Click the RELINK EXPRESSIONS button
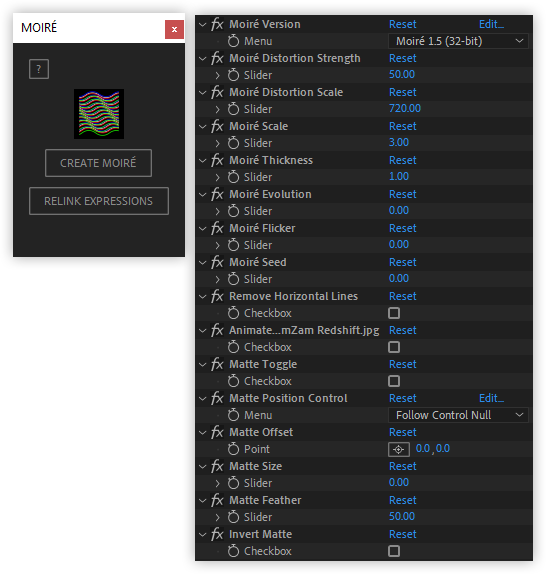This screenshot has width=546, height=574. click(x=99, y=201)
